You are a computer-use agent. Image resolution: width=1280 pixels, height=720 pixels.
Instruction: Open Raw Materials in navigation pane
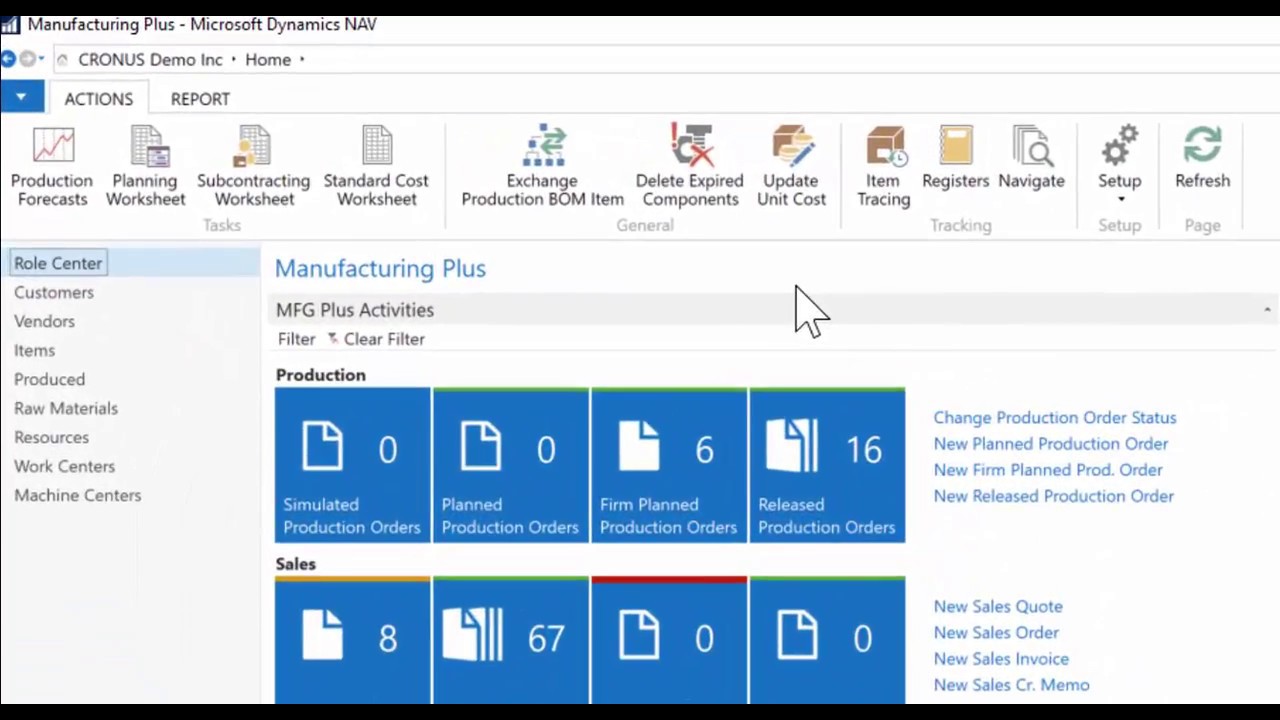[66, 408]
